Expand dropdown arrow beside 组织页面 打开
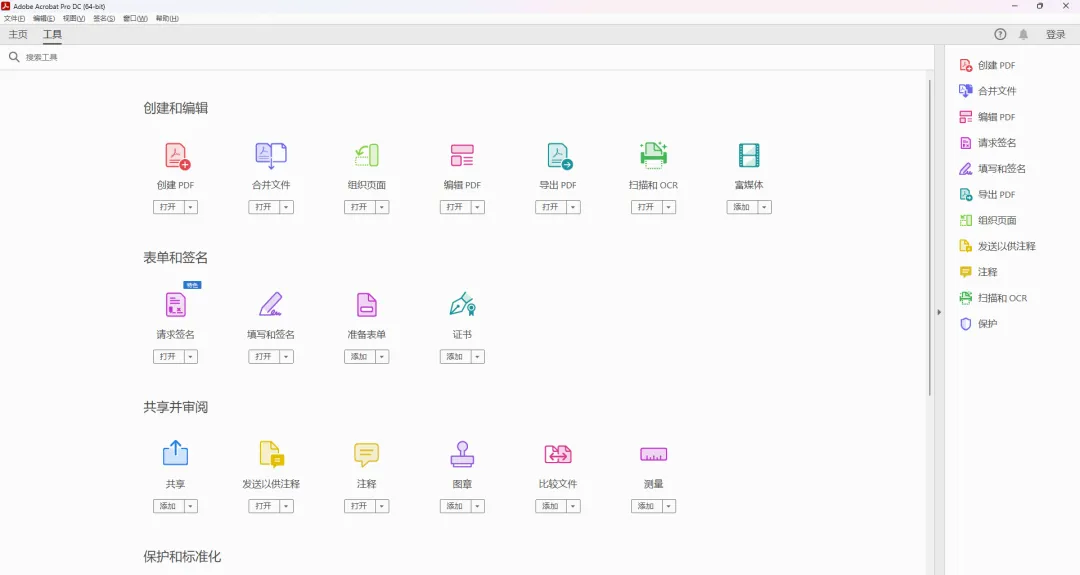1080x575 pixels. pyautogui.click(x=382, y=207)
